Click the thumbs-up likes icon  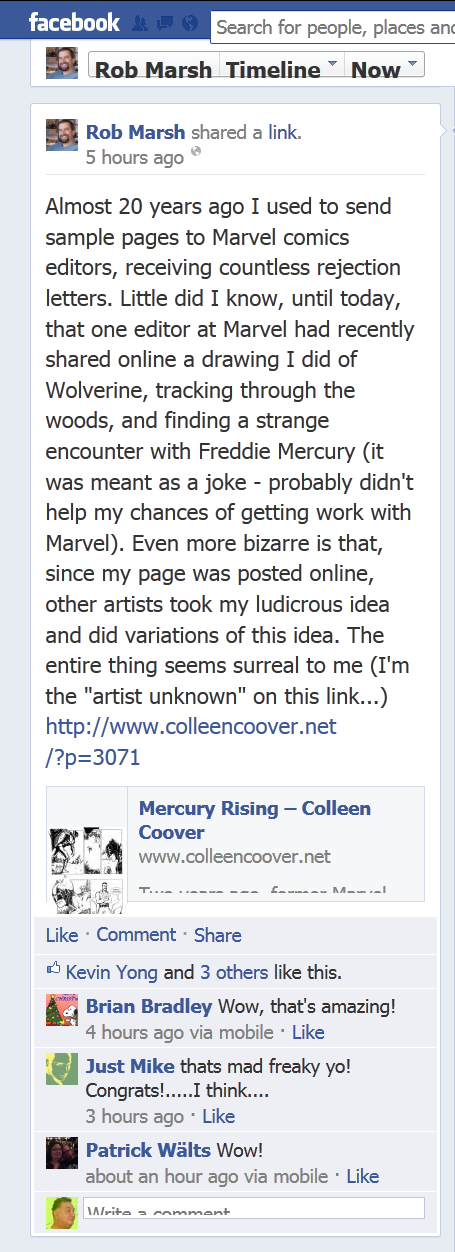tap(53, 969)
